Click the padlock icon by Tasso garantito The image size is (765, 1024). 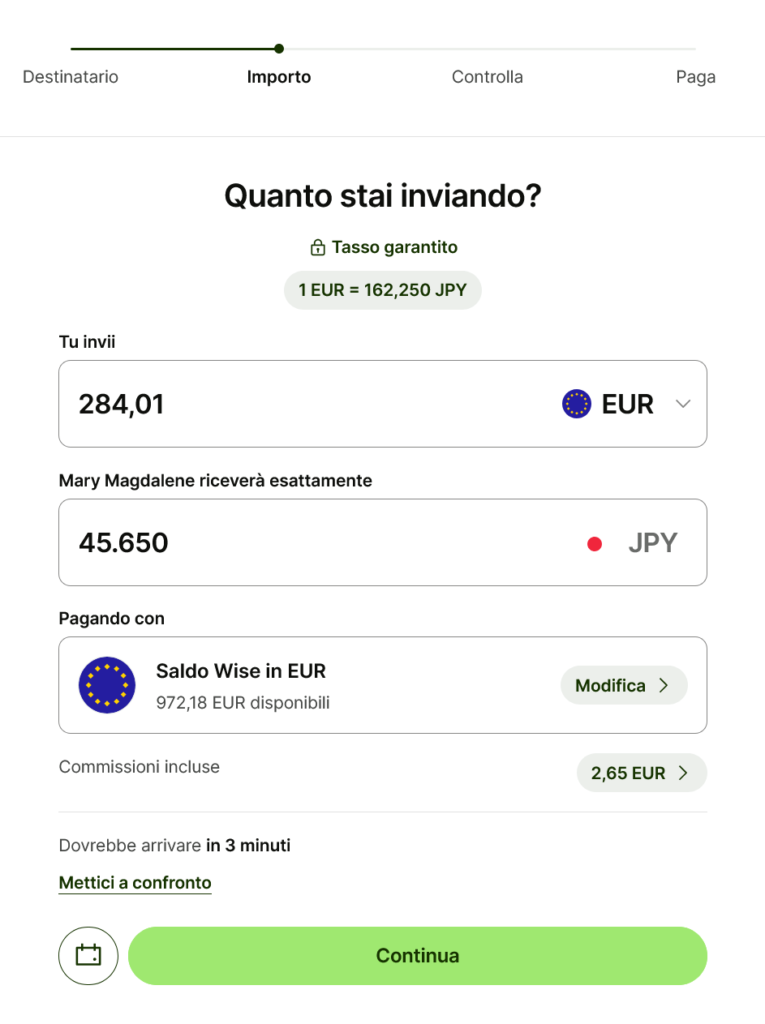(x=317, y=247)
